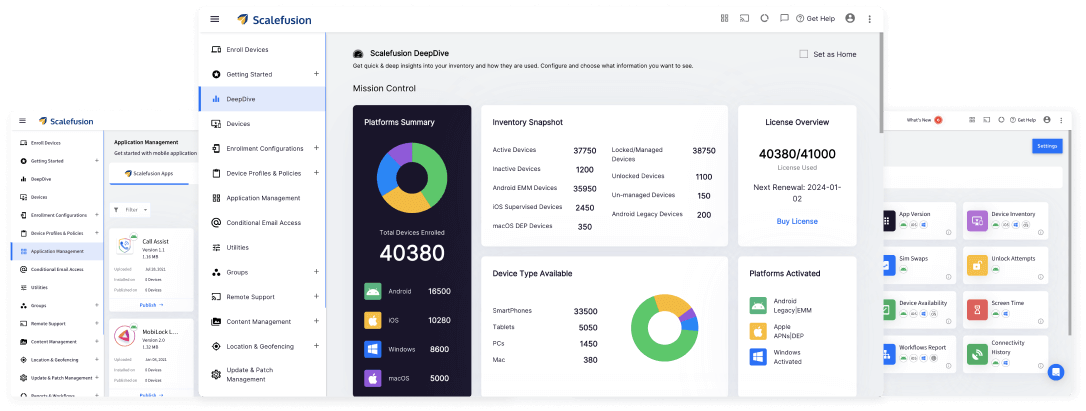The image size is (1086, 411).
Task: Click Call Assist app icon in left window
Action: click(x=125, y=247)
